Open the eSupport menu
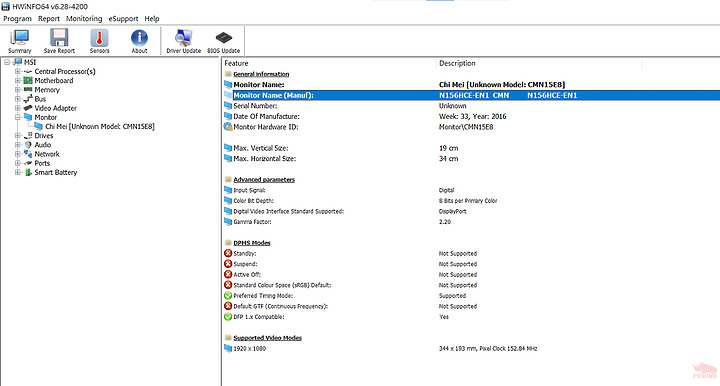Viewport: 720px width, 386px height. (123, 19)
